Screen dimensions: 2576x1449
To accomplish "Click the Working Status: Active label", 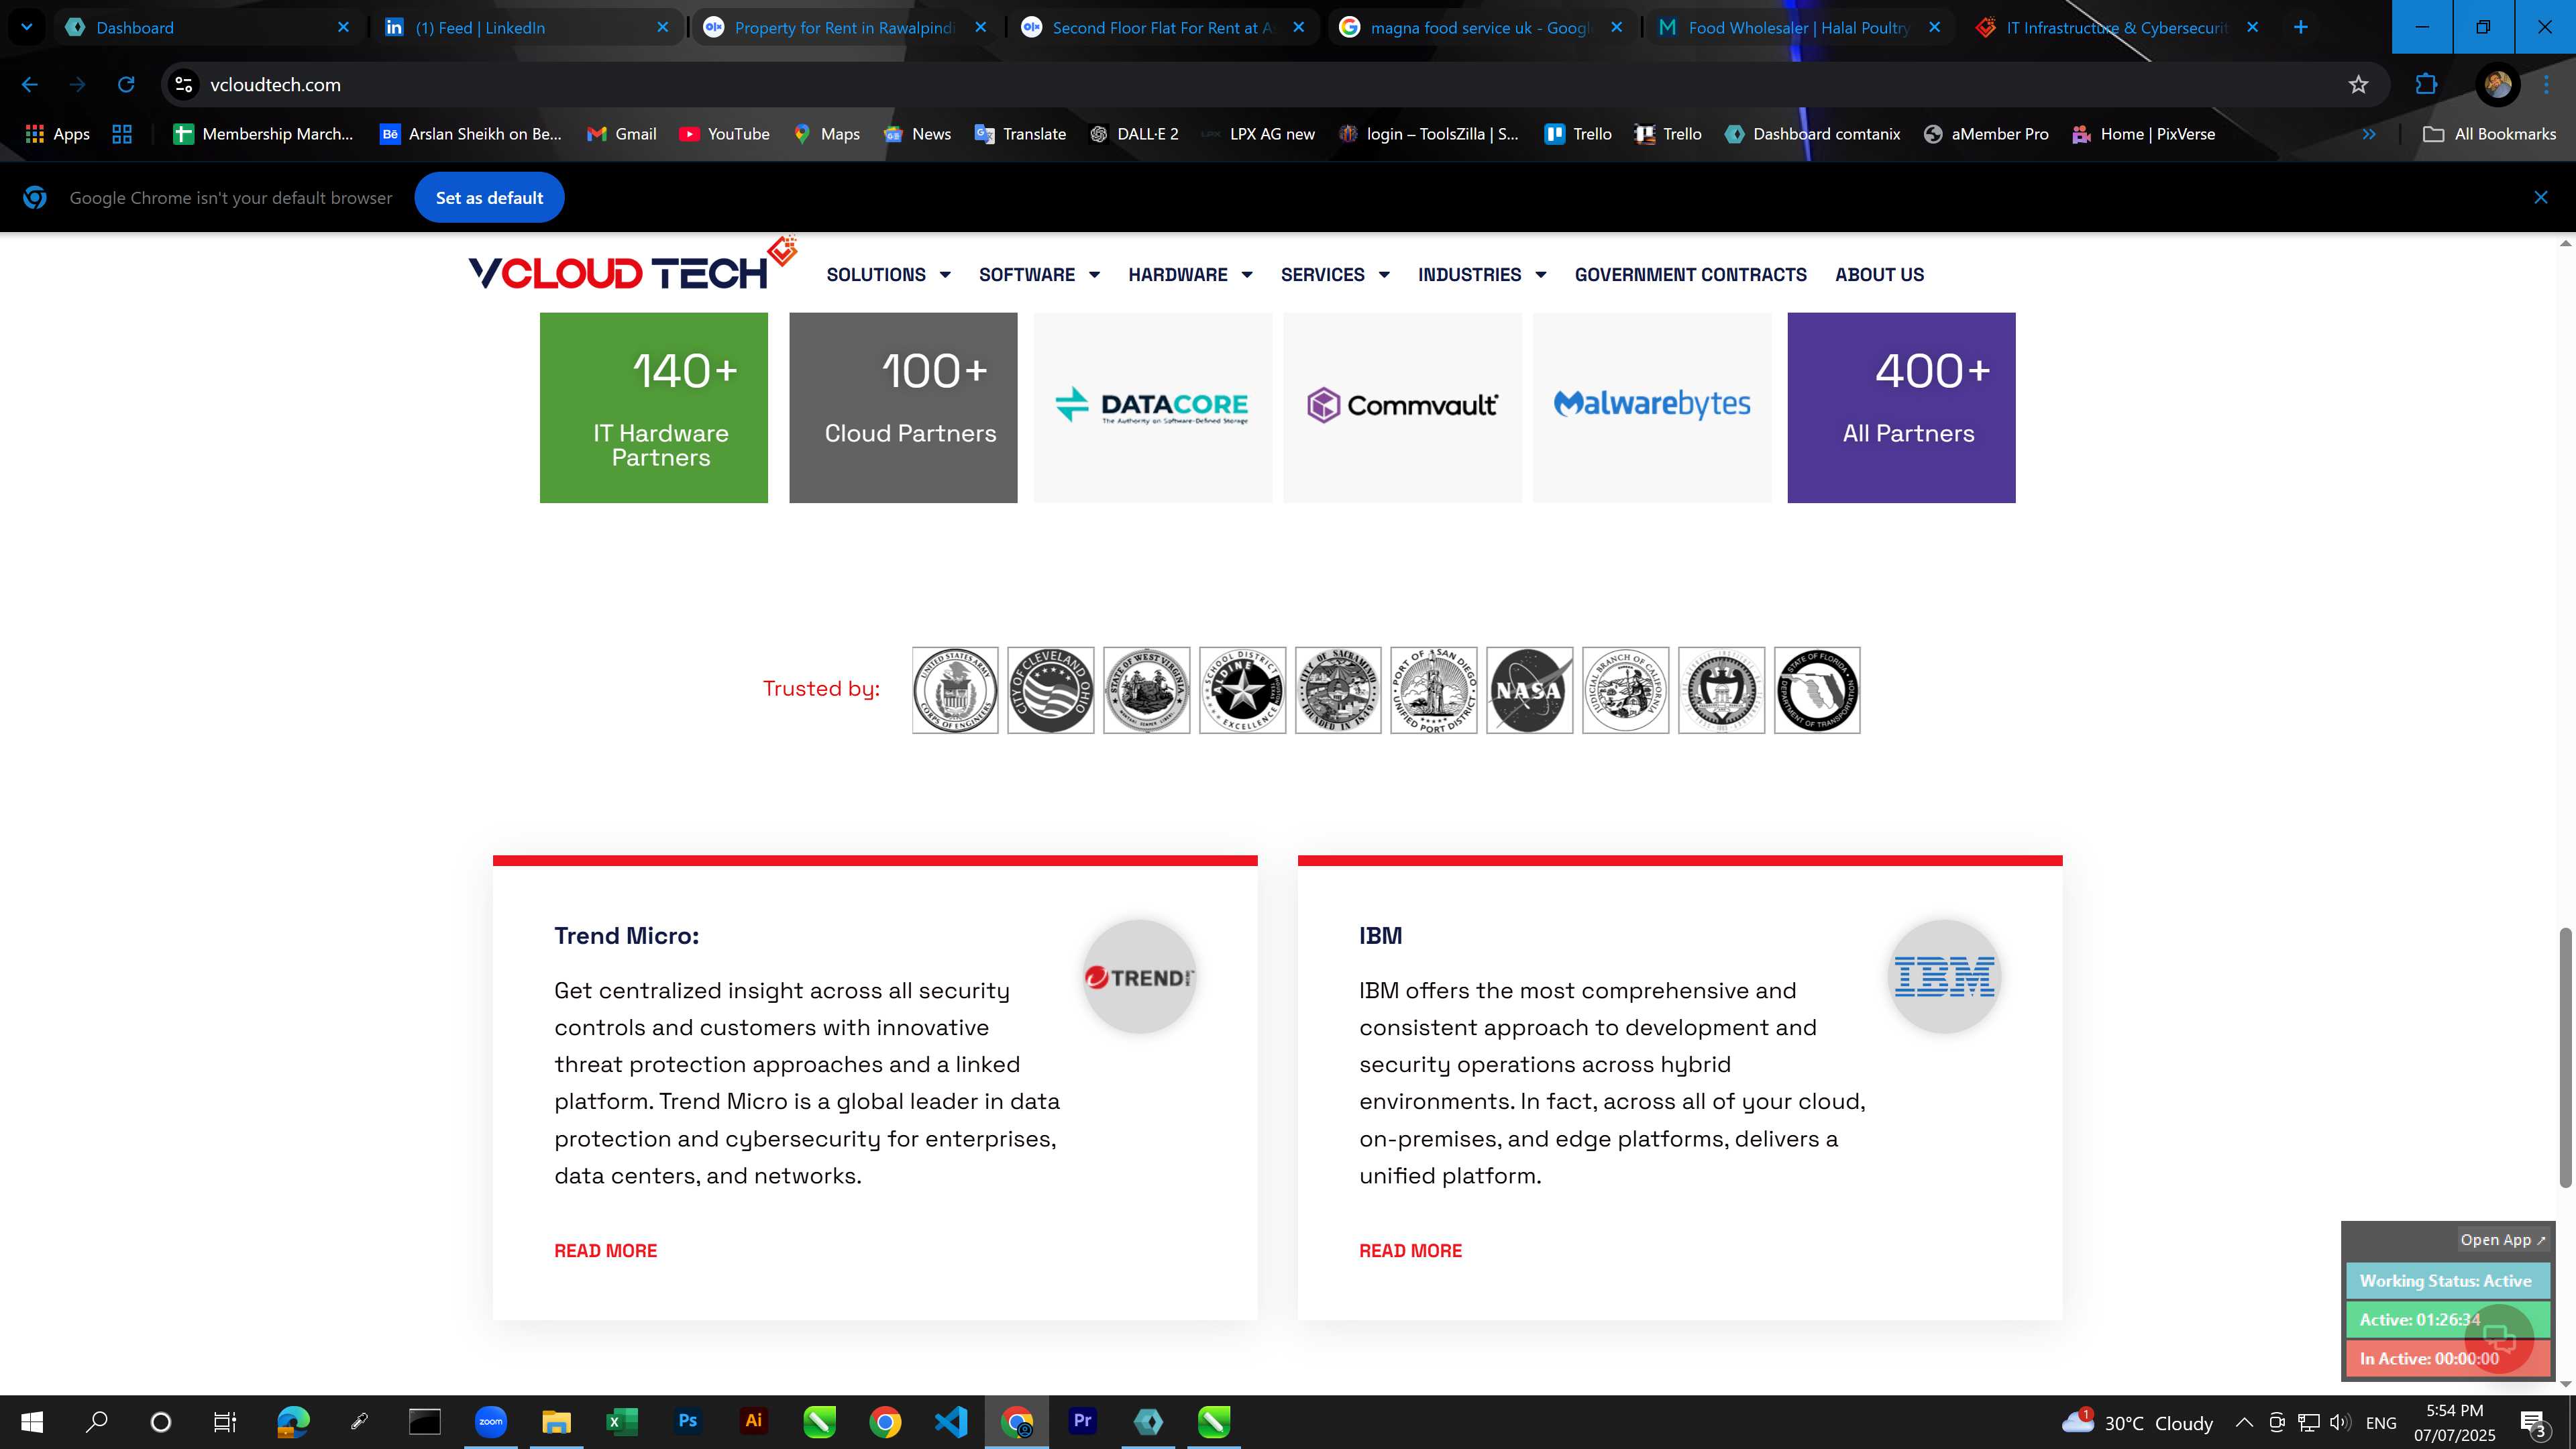I will point(2447,1281).
